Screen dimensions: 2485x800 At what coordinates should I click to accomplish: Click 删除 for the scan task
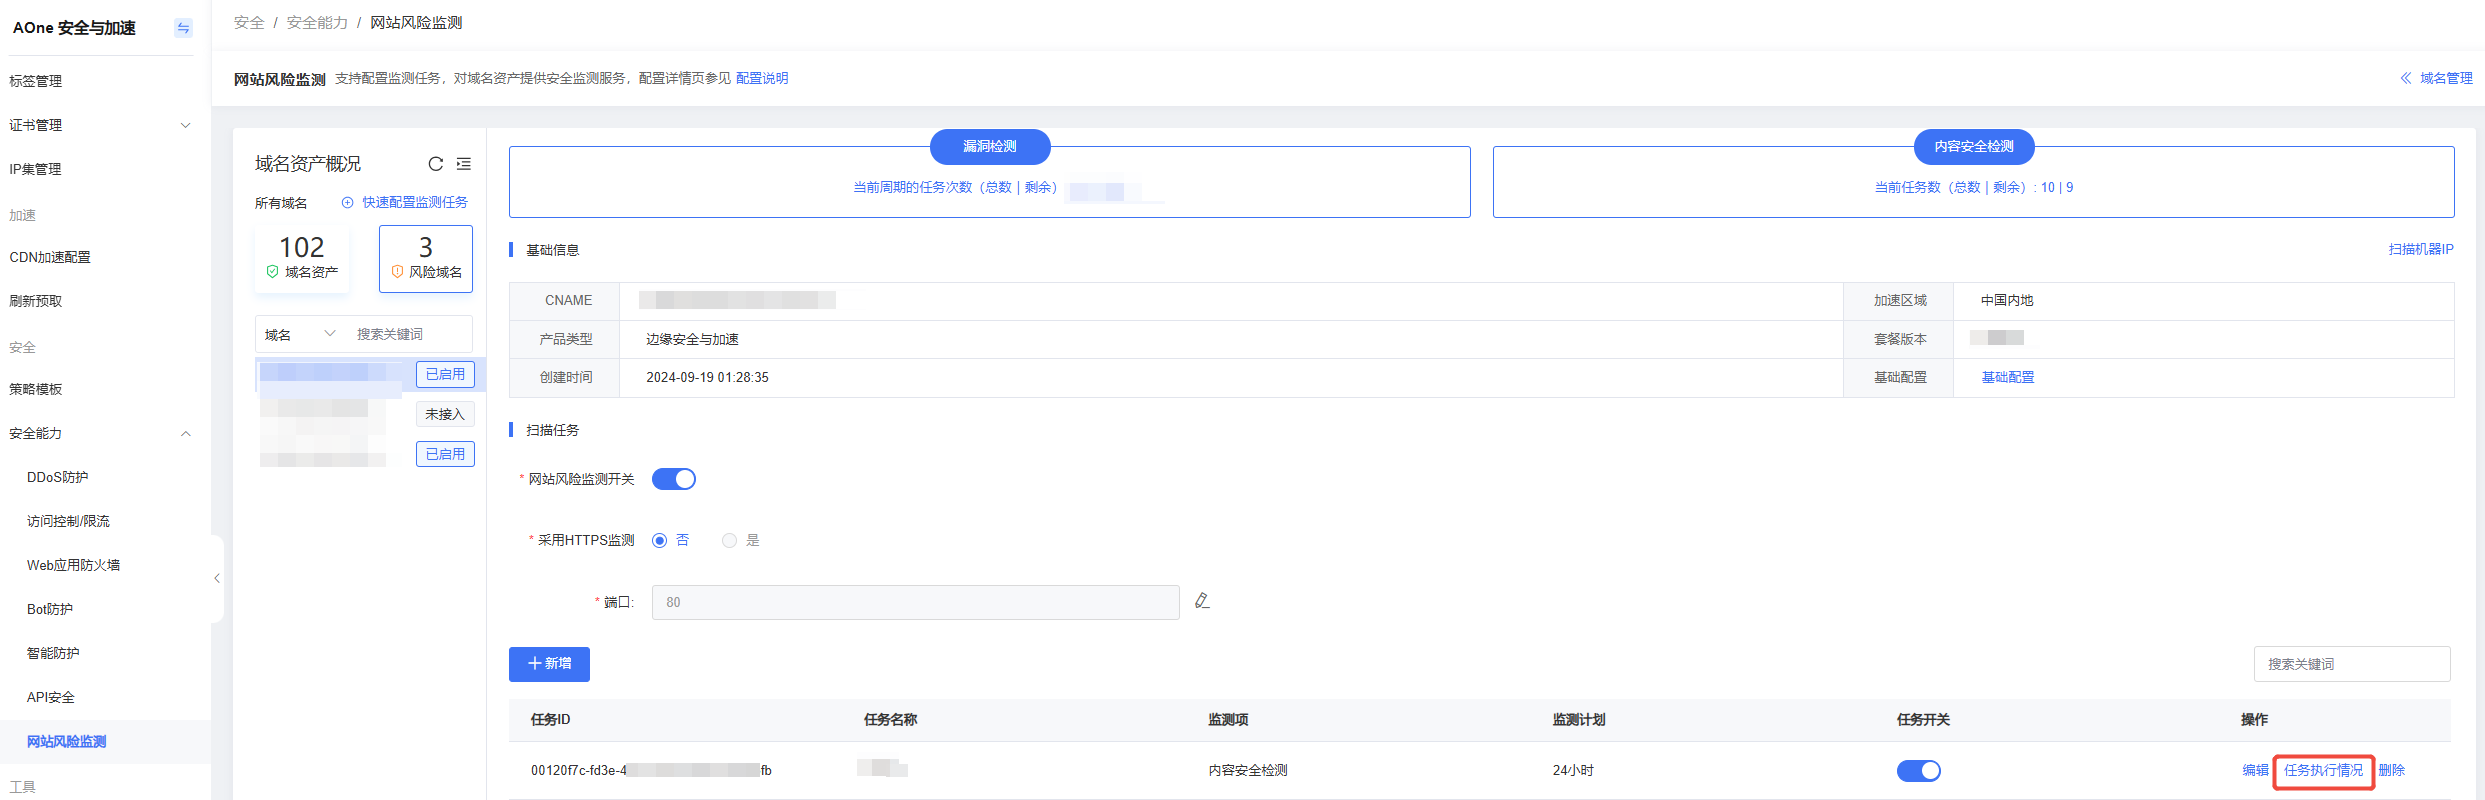pyautogui.click(x=2392, y=770)
